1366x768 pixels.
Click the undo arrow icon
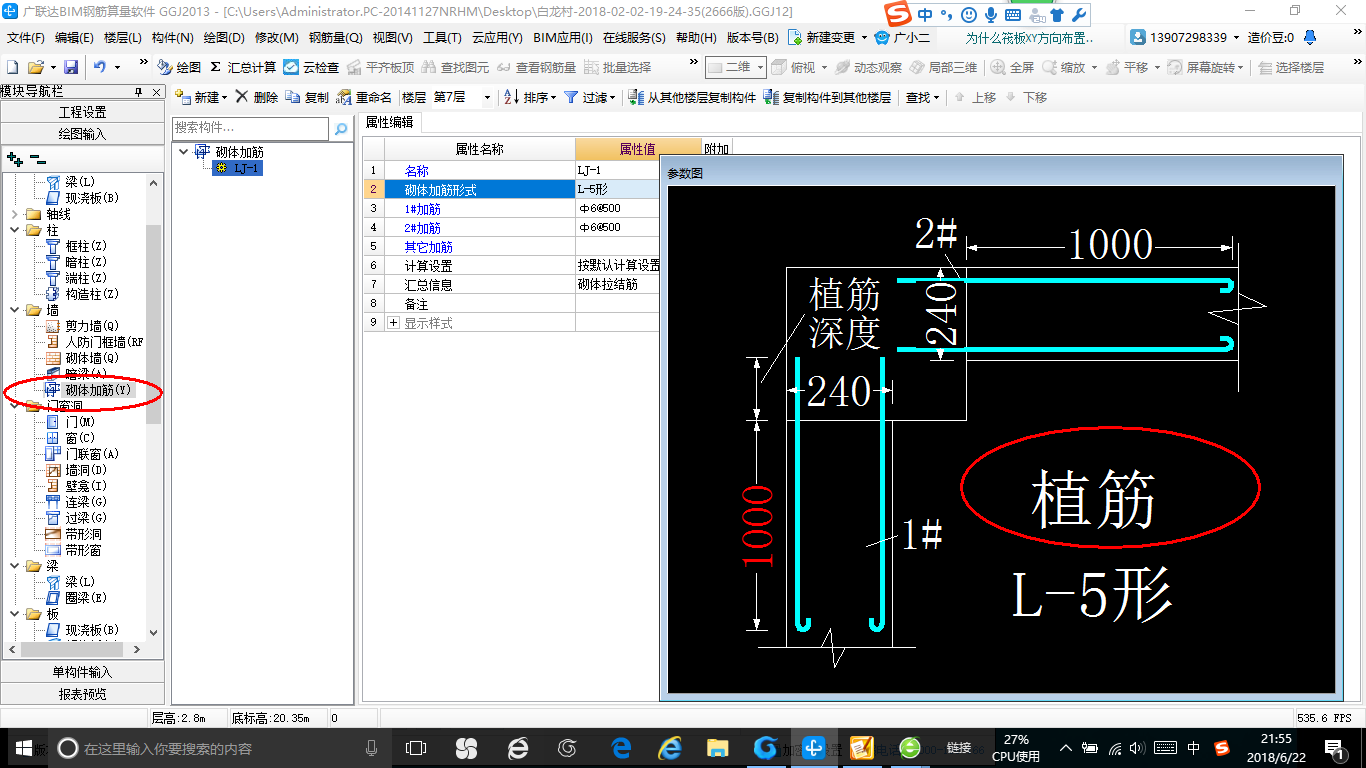click(x=100, y=67)
